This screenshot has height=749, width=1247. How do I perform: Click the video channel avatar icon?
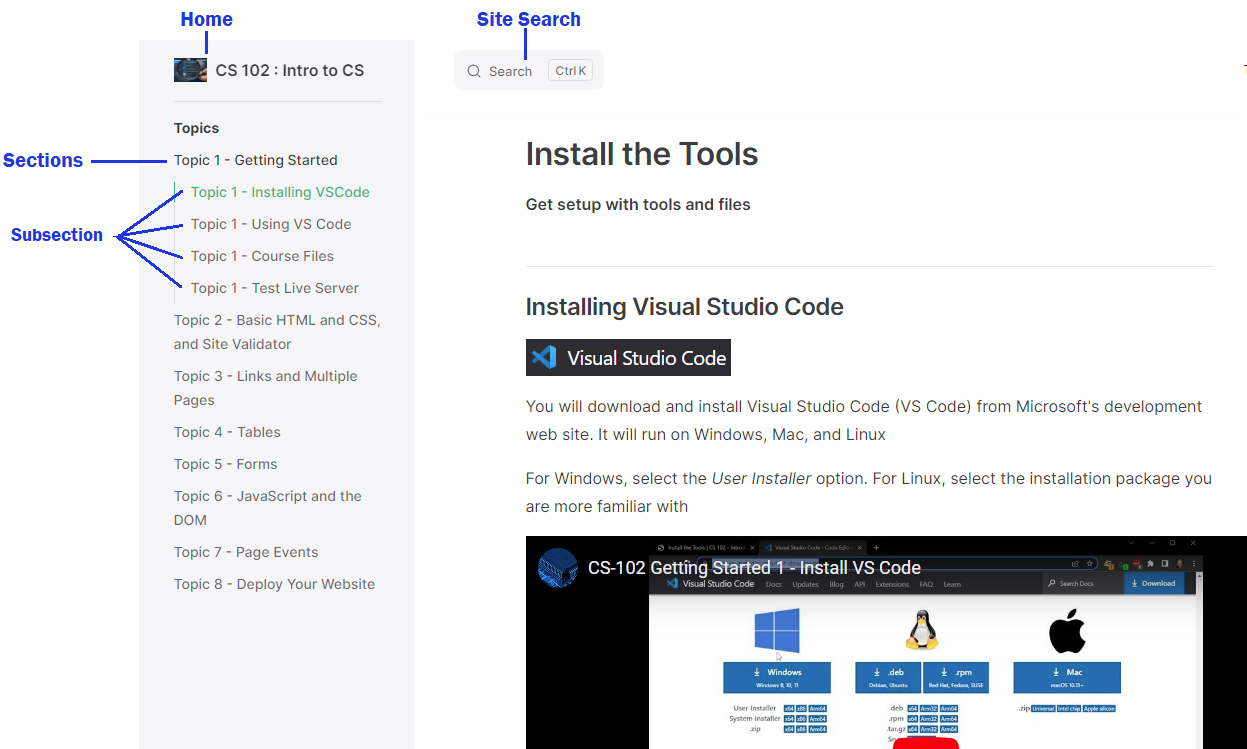(558, 568)
